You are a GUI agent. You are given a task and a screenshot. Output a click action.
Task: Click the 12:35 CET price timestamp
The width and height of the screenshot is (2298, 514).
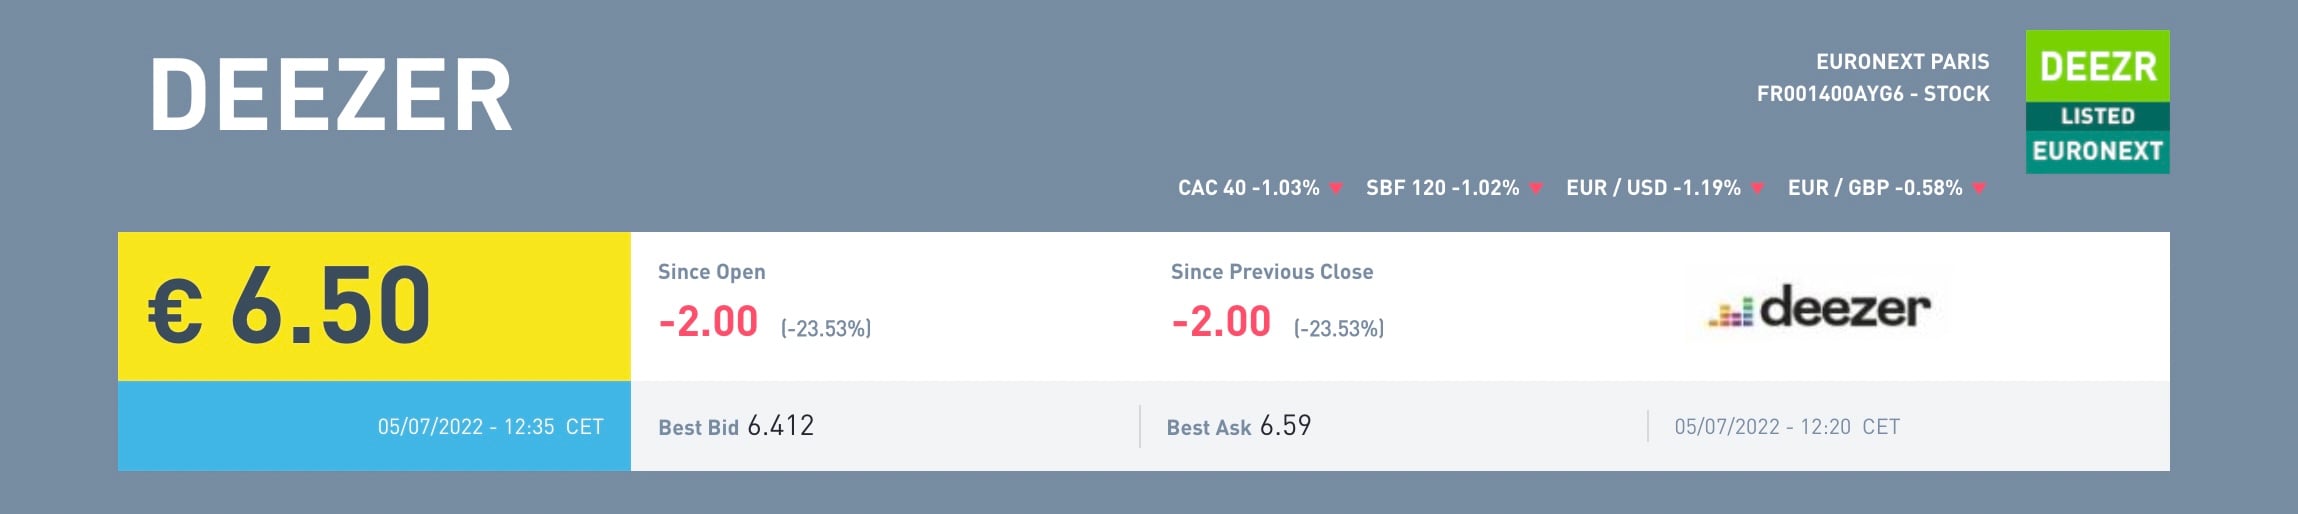pos(490,427)
